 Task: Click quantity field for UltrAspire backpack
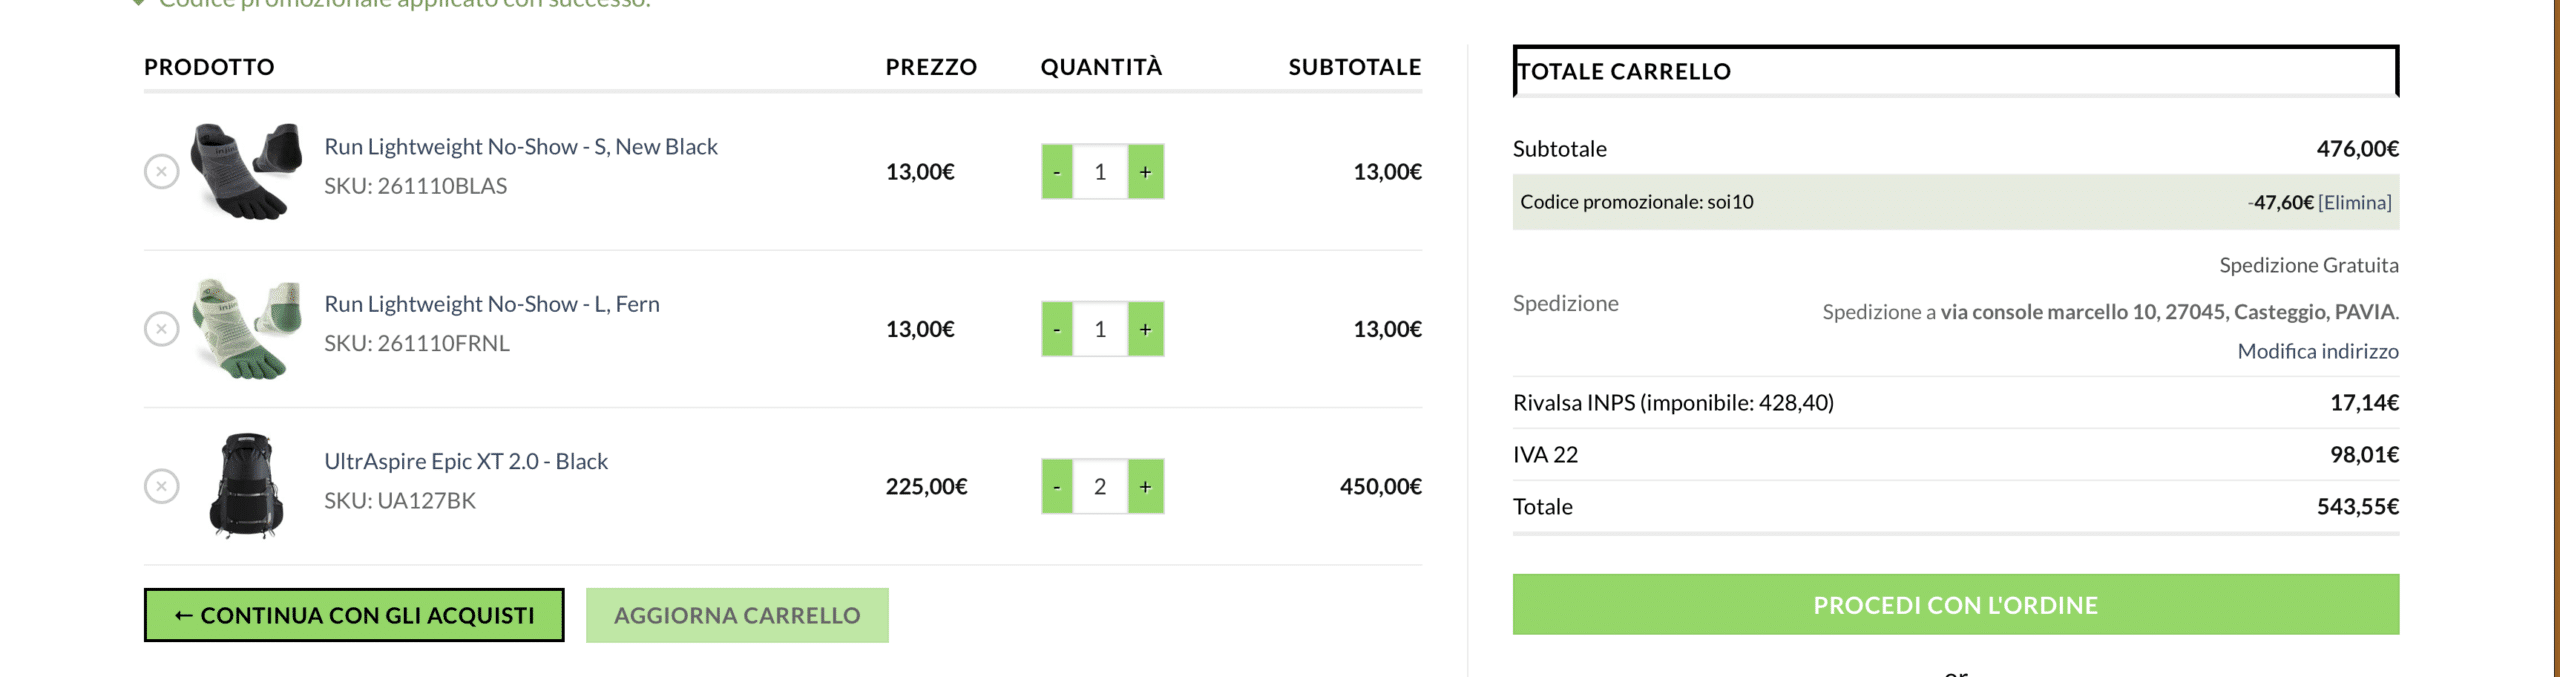pos(1100,486)
